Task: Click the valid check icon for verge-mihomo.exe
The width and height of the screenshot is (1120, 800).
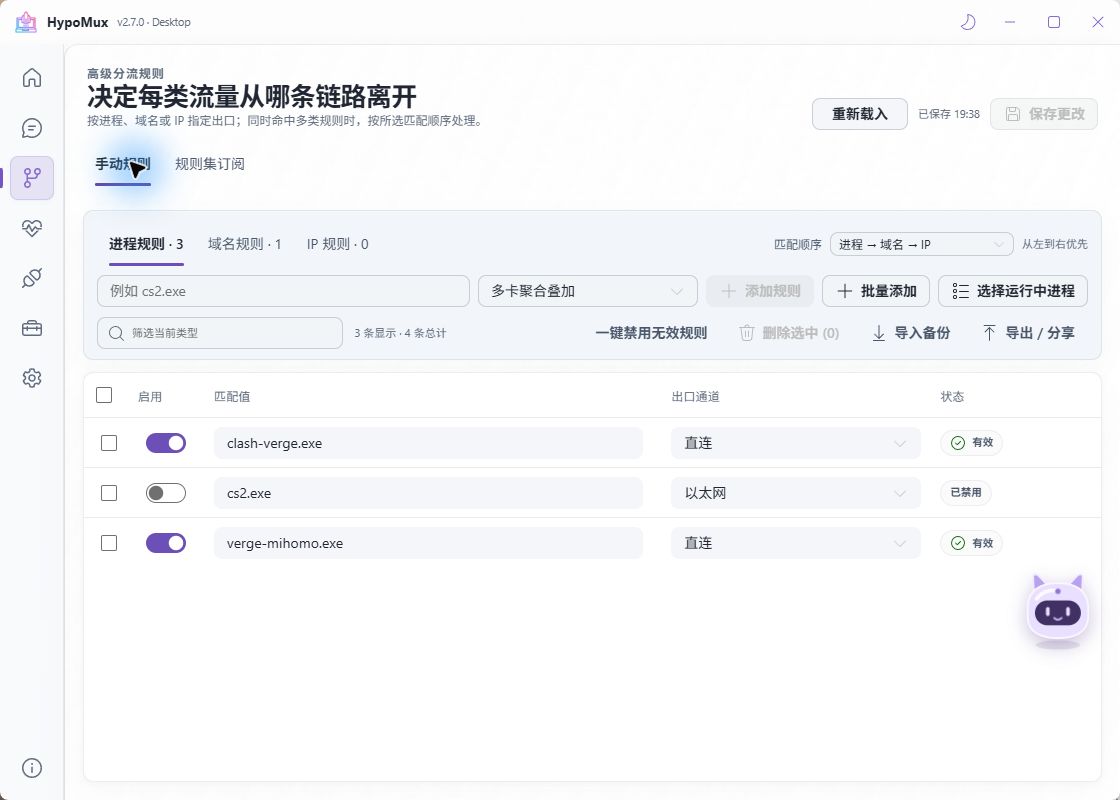Action: (958, 543)
